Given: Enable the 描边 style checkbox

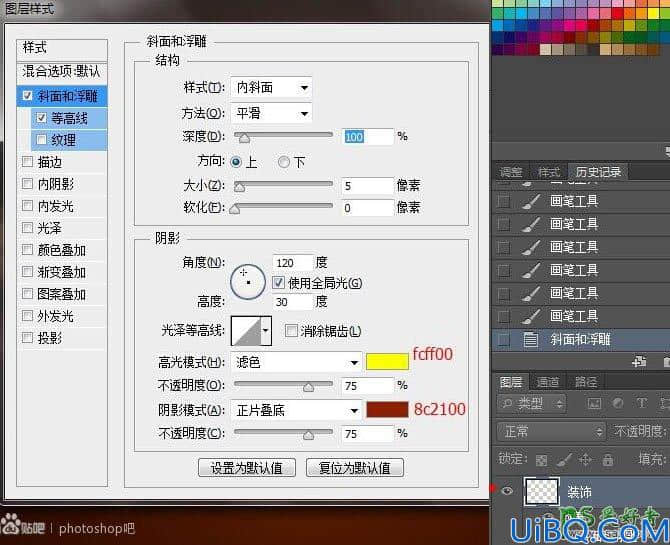Looking at the screenshot, I should point(27,162).
